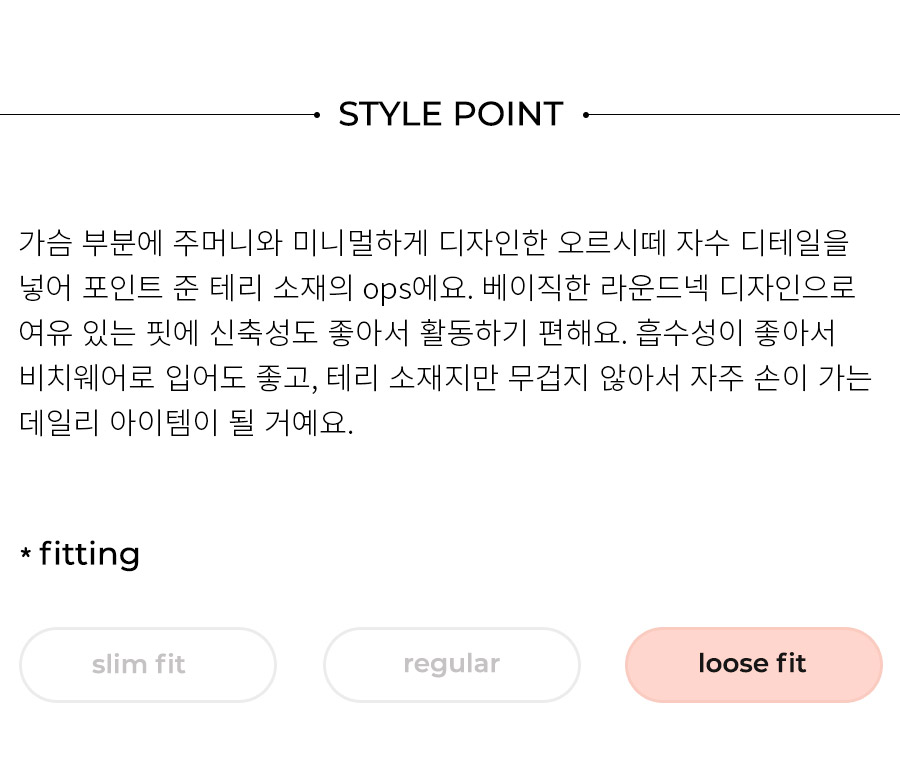900x784 pixels.
Task: Click the fitting label text
Action: pos(90,554)
